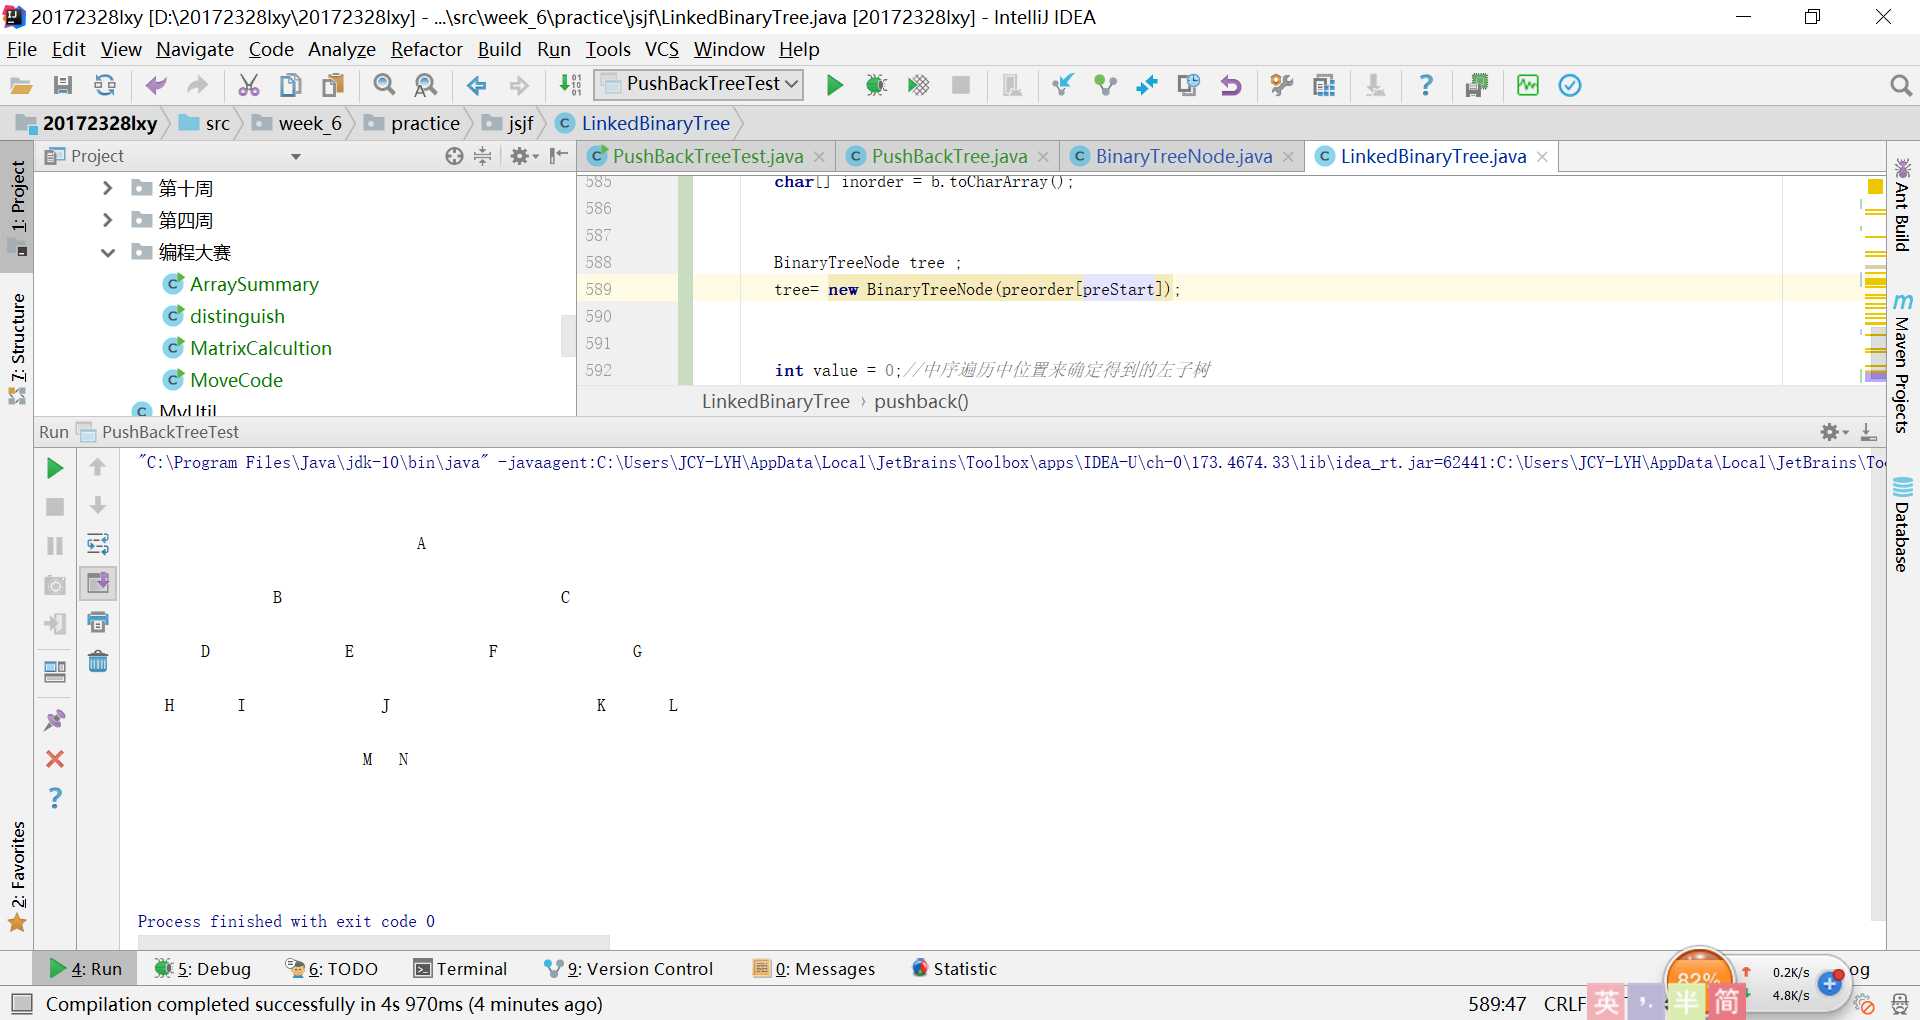Open the Statistic tool window
1920x1020 pixels.
tap(955, 968)
